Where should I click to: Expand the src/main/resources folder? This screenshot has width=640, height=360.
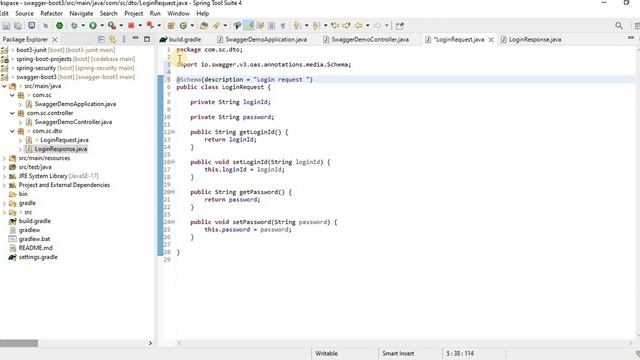click(4, 158)
